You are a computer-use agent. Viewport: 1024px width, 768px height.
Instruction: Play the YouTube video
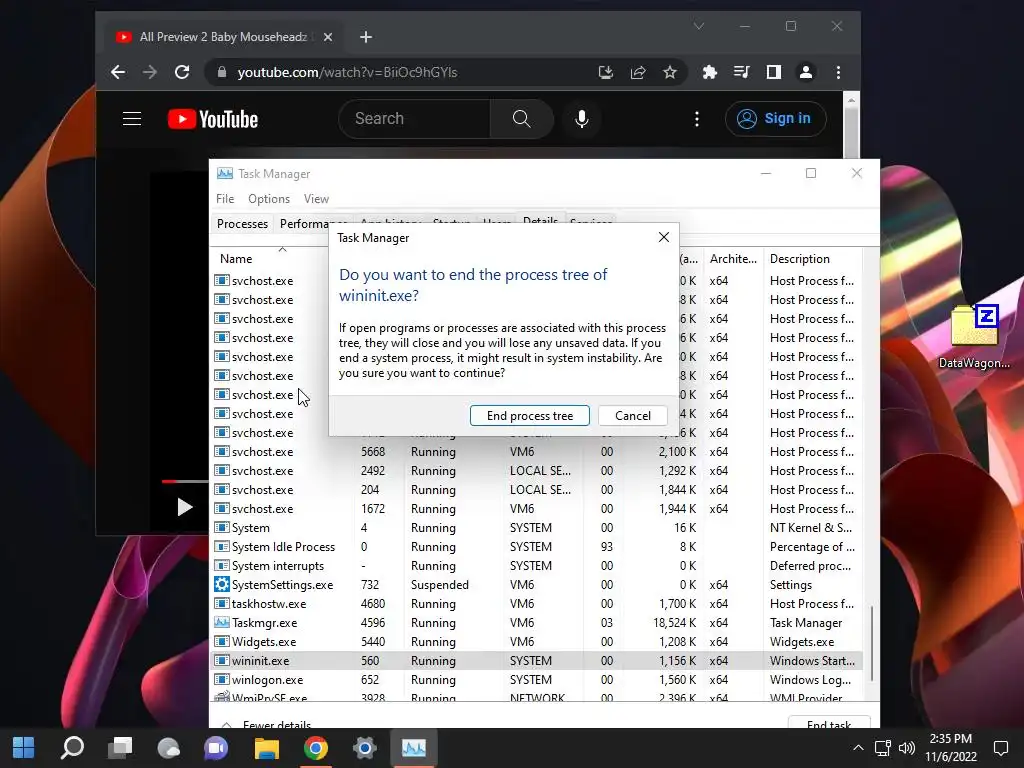[x=185, y=507]
